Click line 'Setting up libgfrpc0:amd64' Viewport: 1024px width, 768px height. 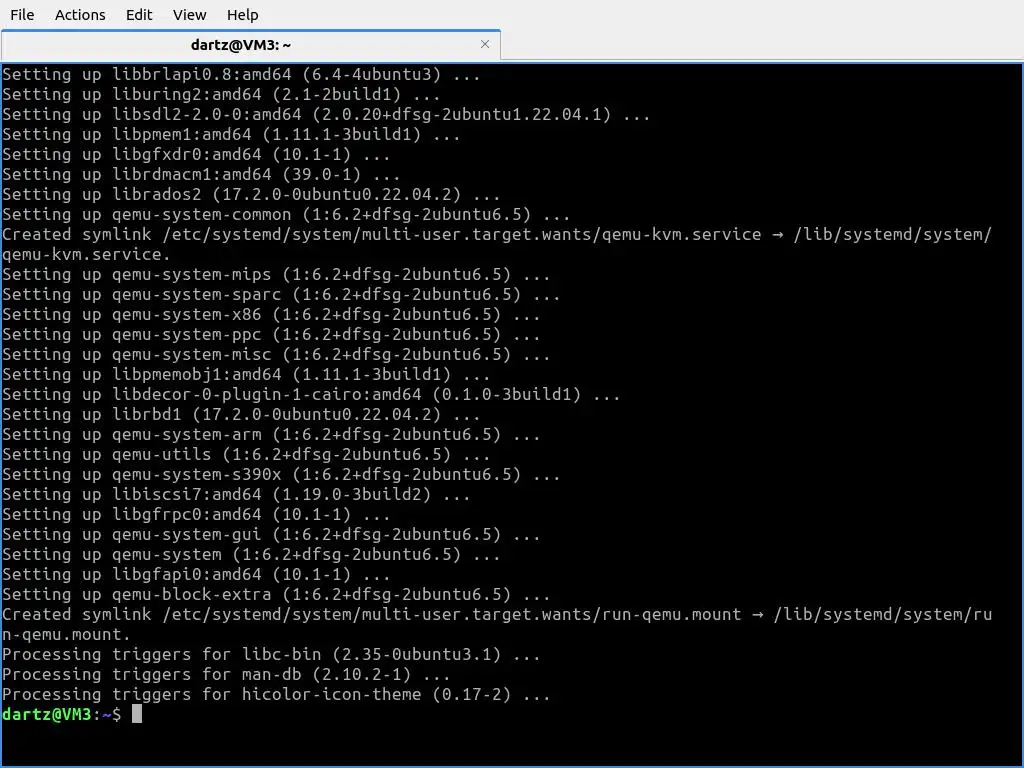196,514
